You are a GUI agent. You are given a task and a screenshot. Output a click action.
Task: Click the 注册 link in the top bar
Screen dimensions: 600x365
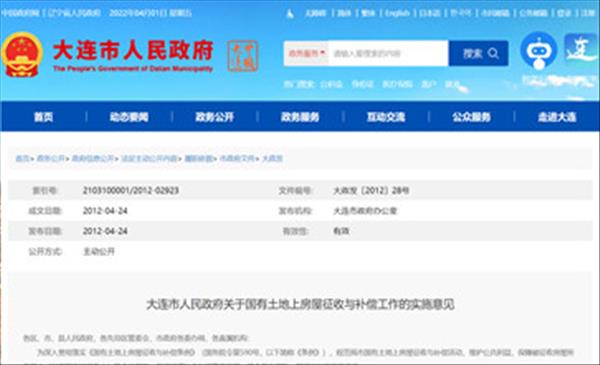588,13
